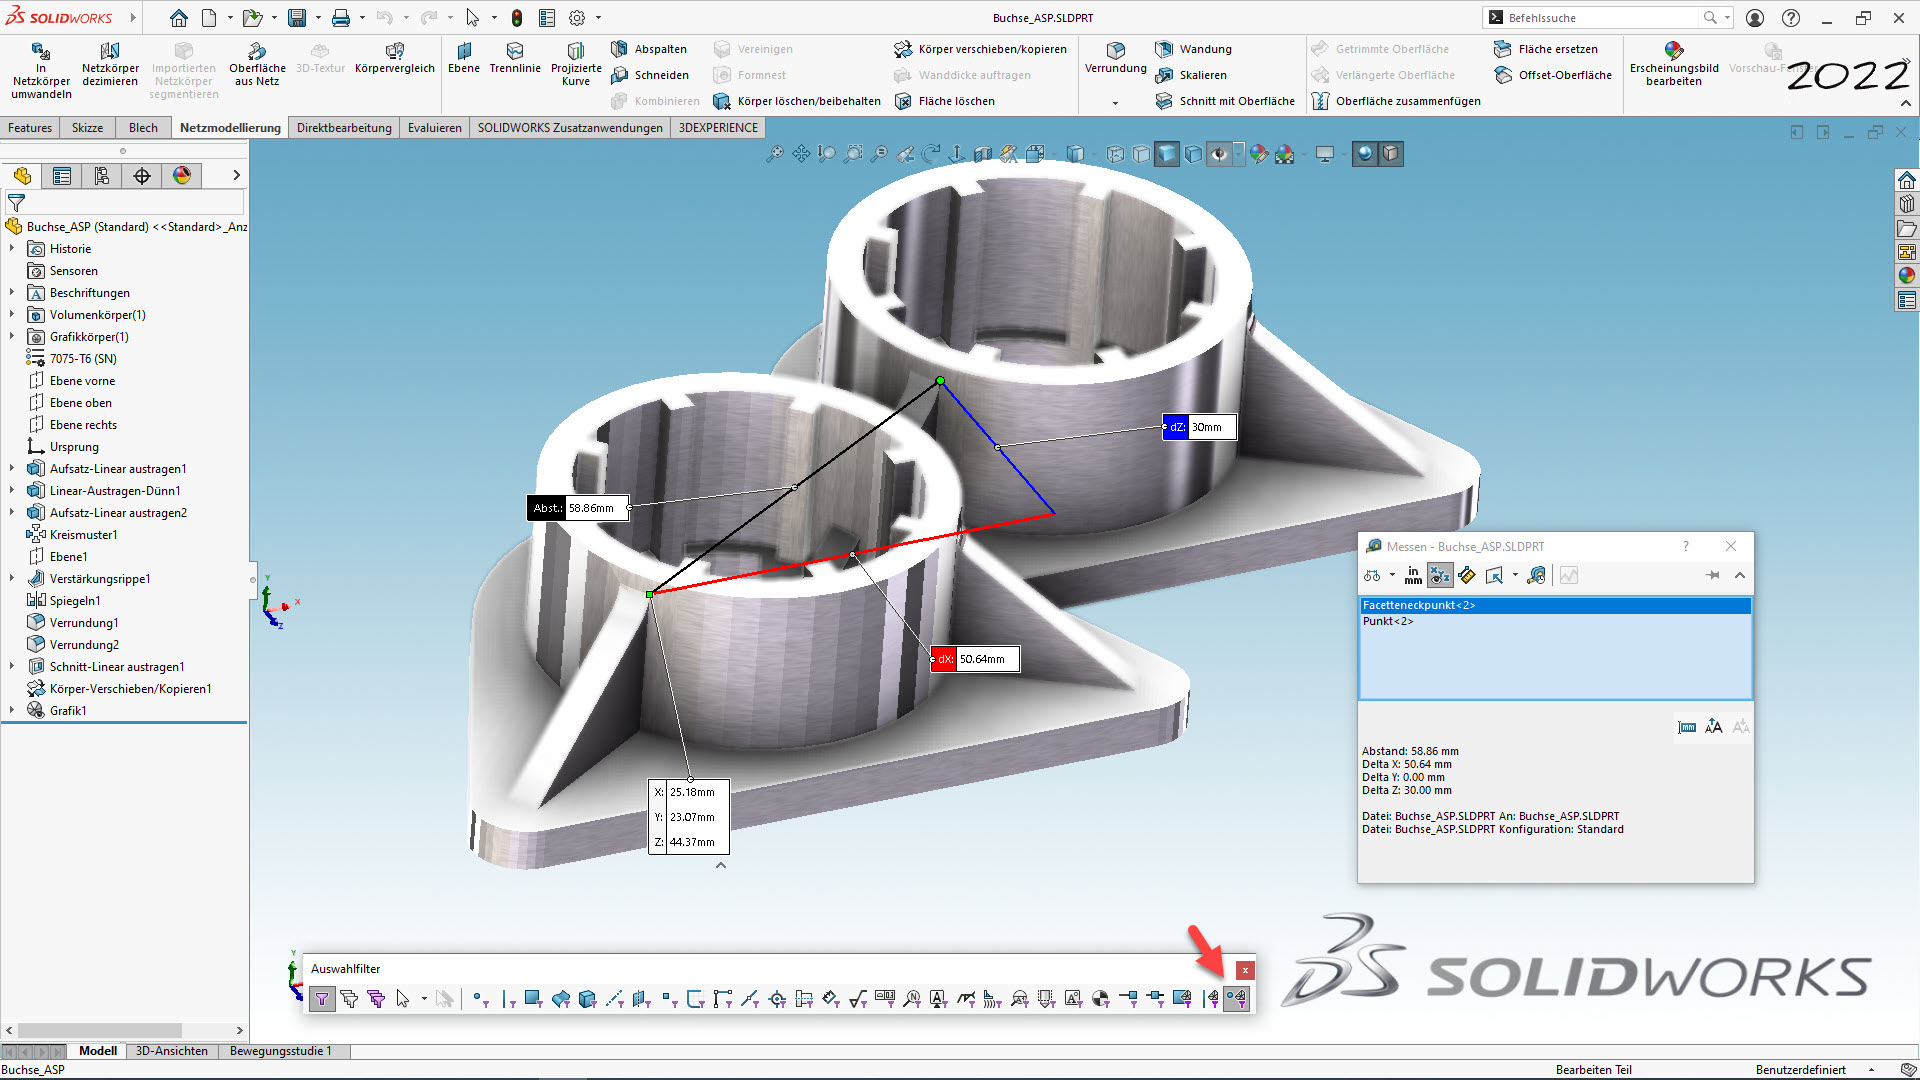Open Verrundung dropdown arrow
The image size is (1920, 1080).
[x=1115, y=102]
